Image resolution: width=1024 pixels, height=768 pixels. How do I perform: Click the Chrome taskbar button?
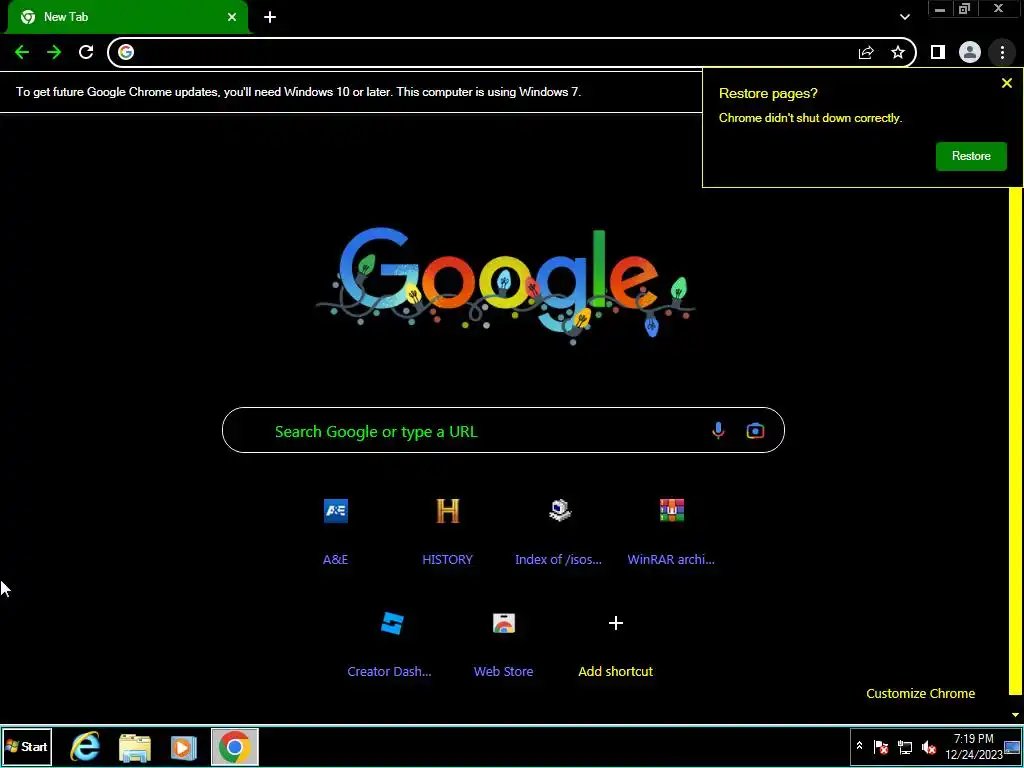tap(234, 746)
